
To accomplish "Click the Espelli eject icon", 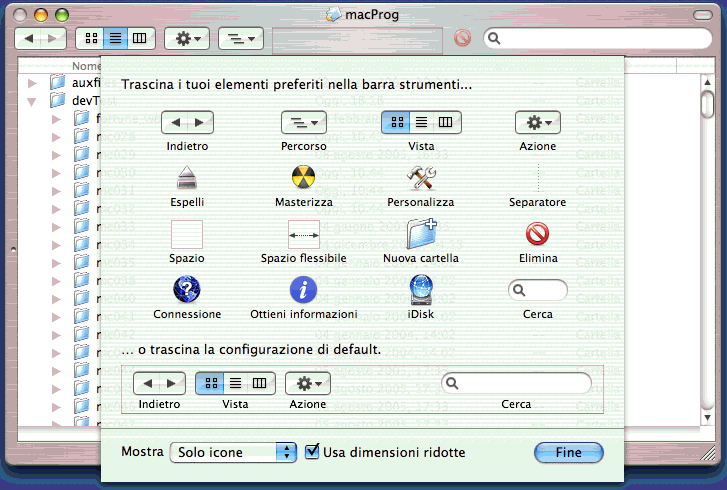I will tap(187, 178).
